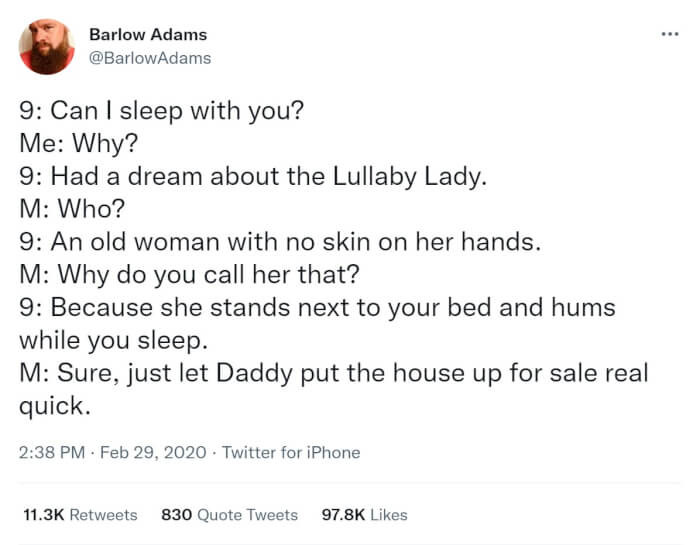Screen dimensions: 700x545
Task: Click the line "Because she stands next to your bed"
Action: pyautogui.click(x=317, y=307)
